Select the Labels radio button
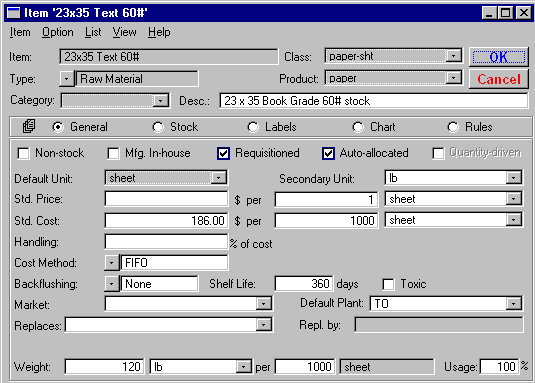Viewport: 535px width, 383px height. coord(253,127)
